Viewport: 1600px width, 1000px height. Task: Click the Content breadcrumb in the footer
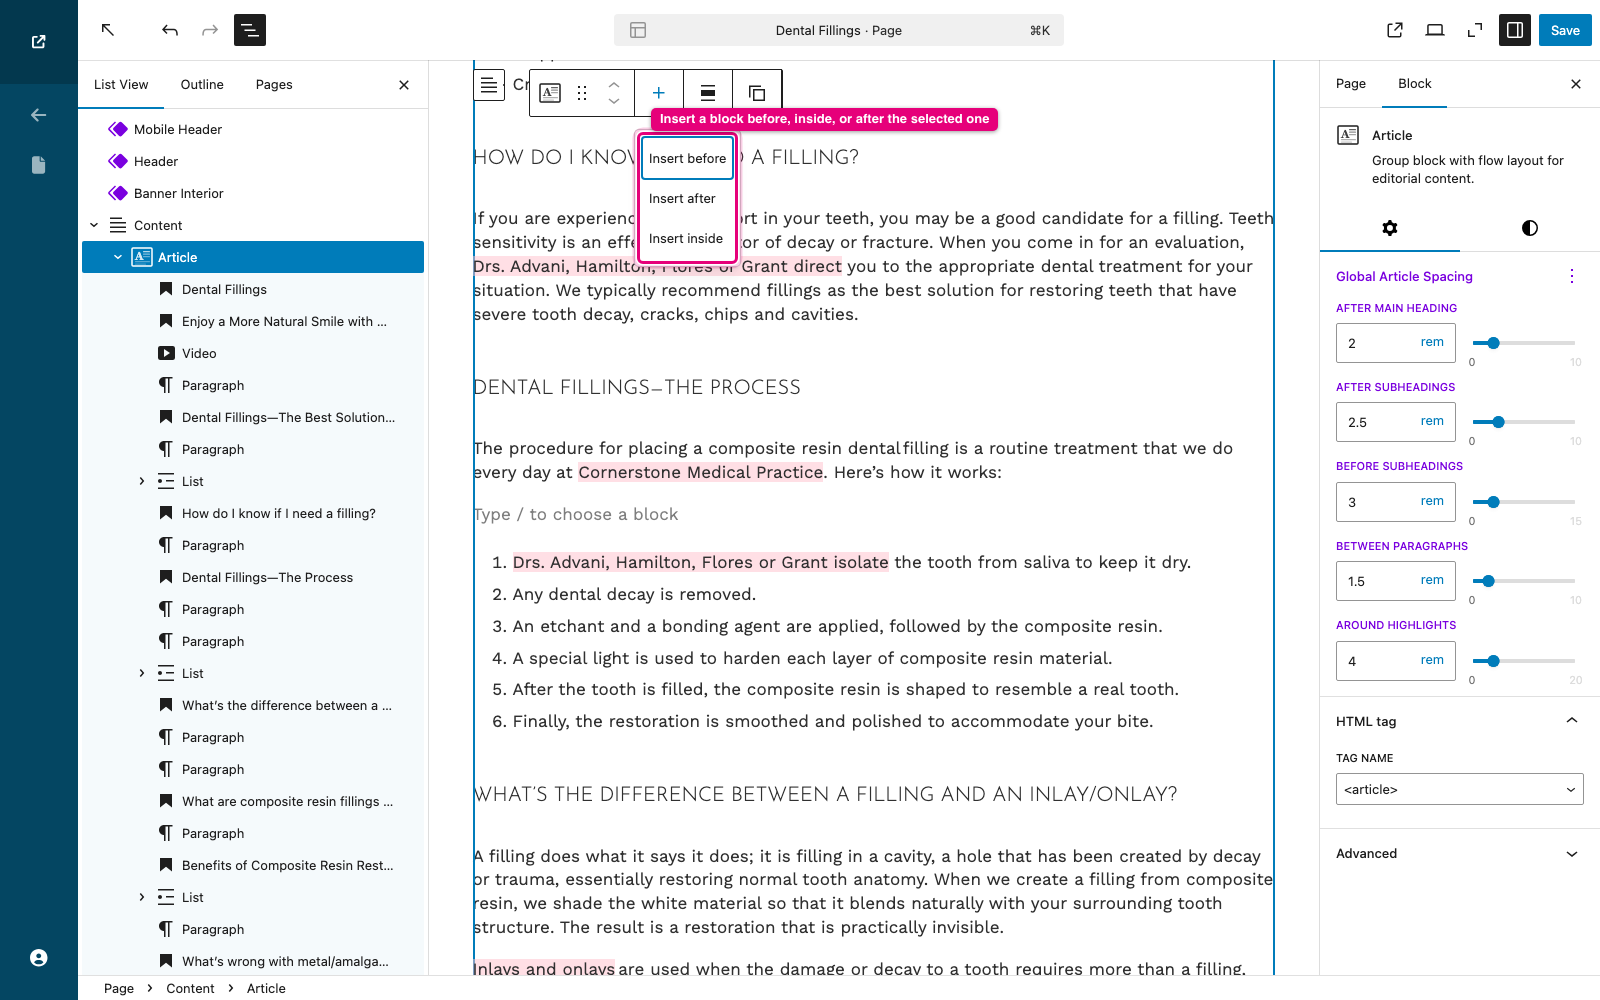(x=190, y=988)
